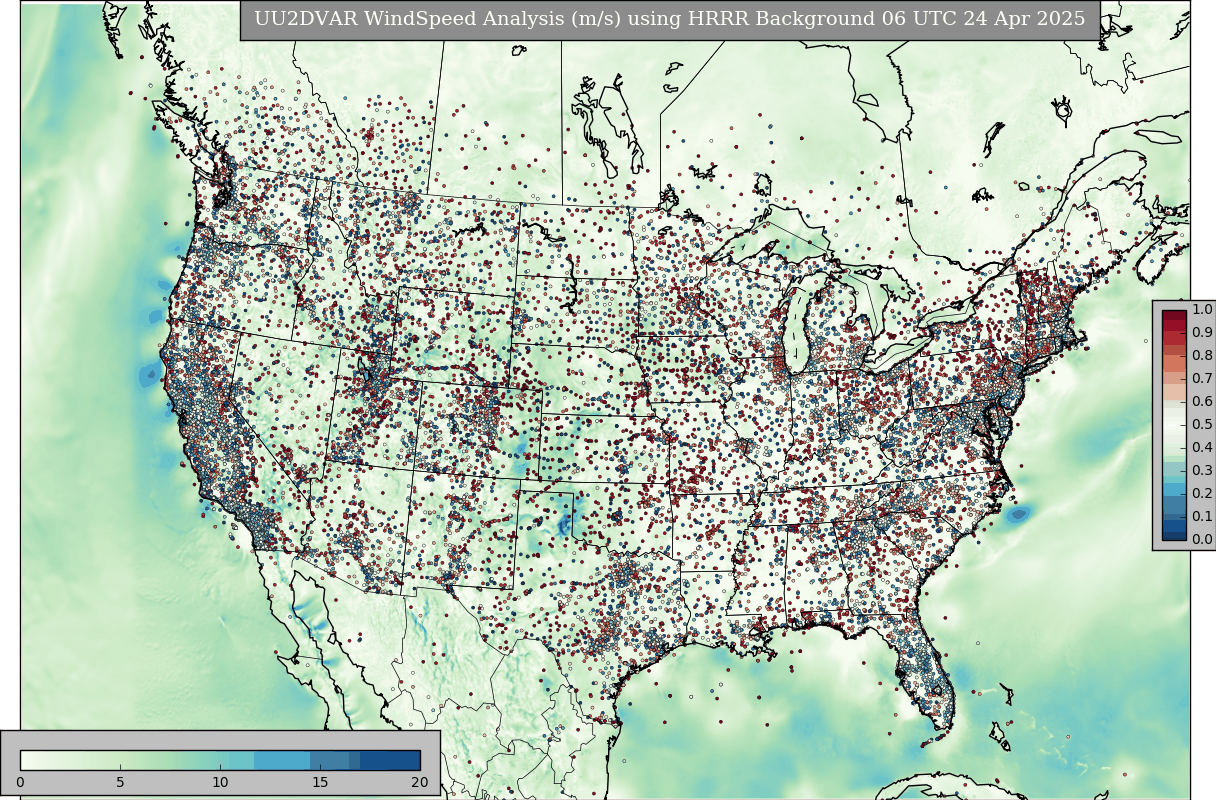Click the 0.3 label on the vertical colorbar
The image size is (1216, 800).
(x=1202, y=471)
